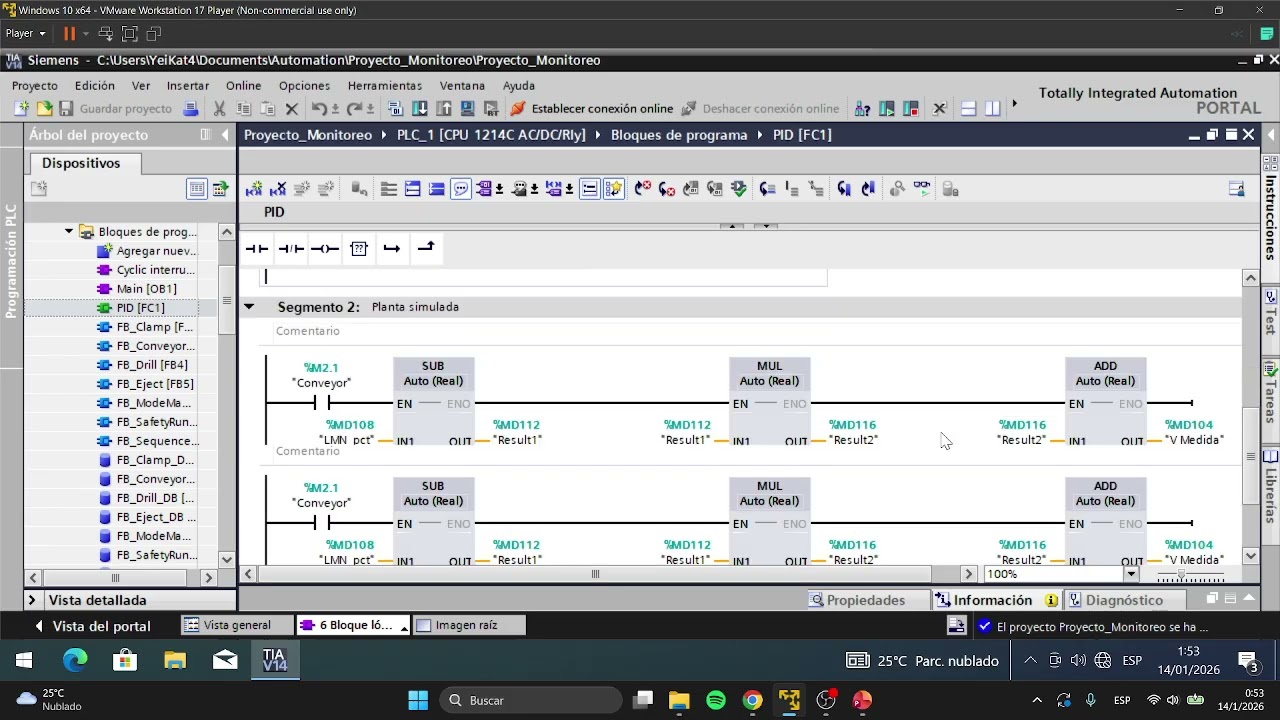Select FB_Drill [FB4] in project tree
1280x720 pixels.
tap(152, 365)
